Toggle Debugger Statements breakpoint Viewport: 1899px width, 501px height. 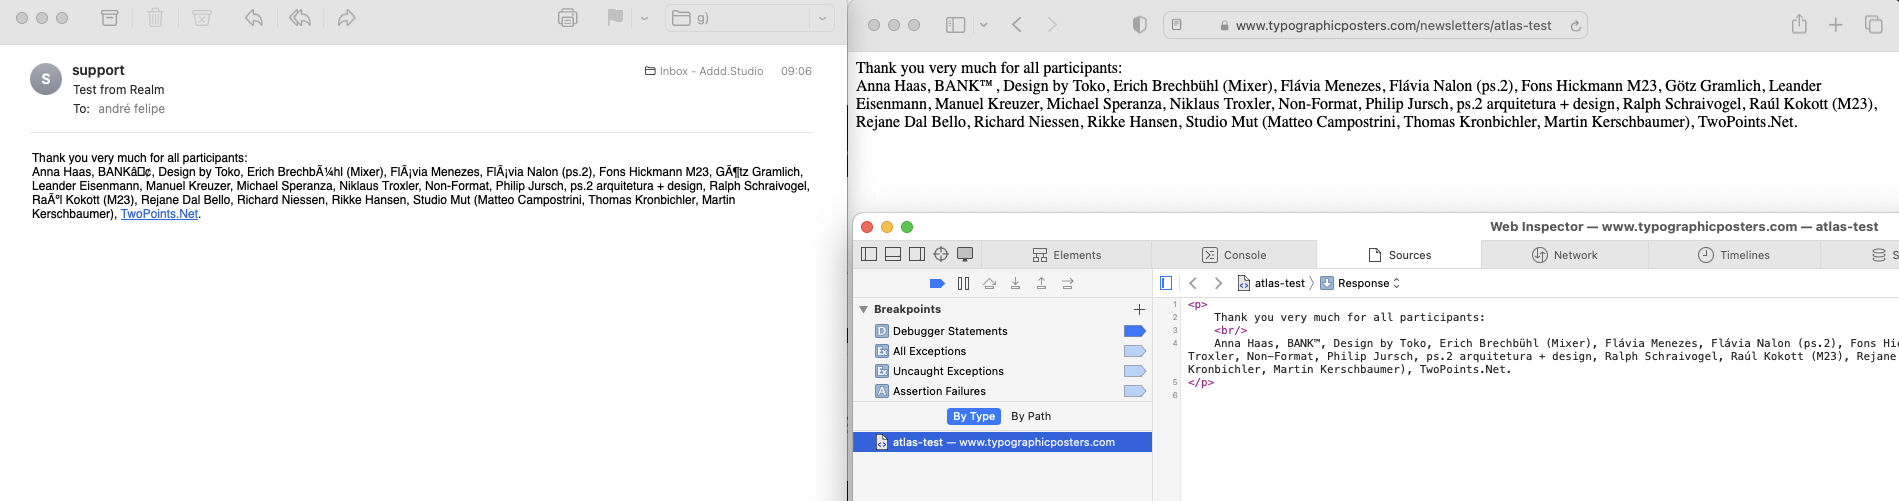point(1134,331)
